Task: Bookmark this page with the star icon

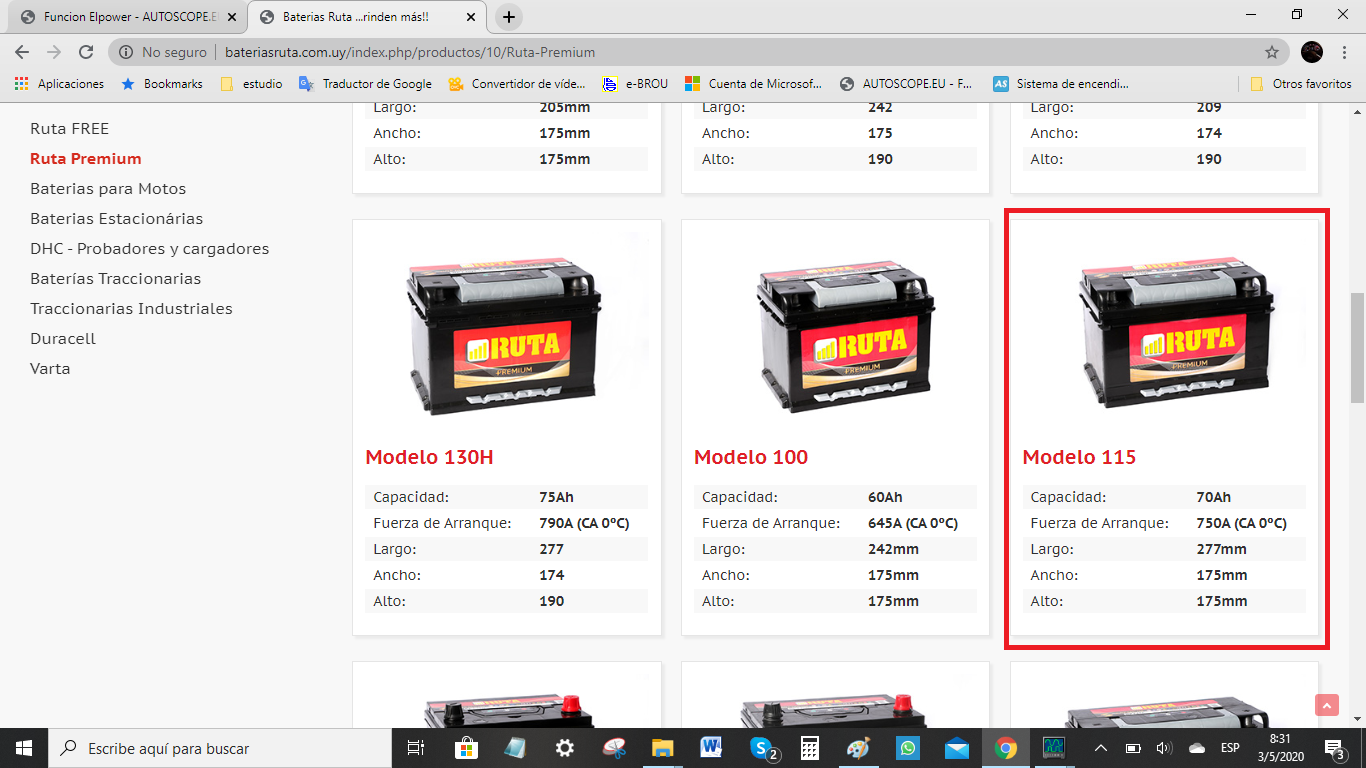Action: point(1272,52)
